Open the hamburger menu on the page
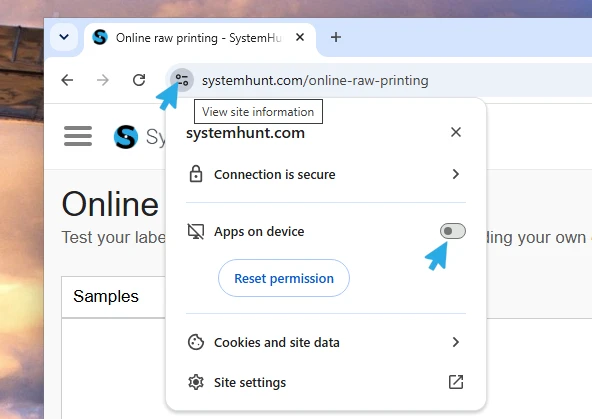This screenshot has height=419, width=592. (x=78, y=136)
